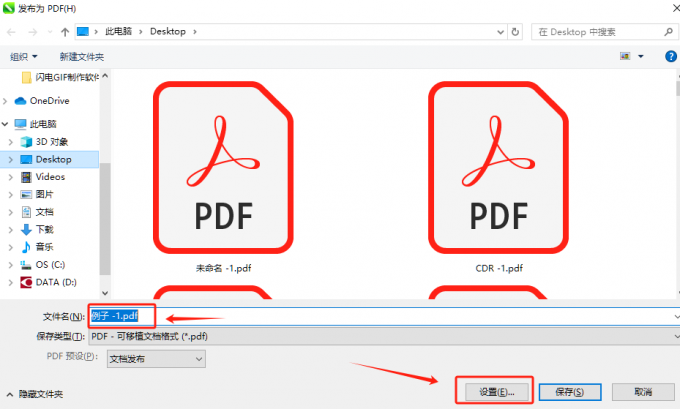Select Desktop in the navigation tree
The width and height of the screenshot is (680, 409).
point(46,160)
